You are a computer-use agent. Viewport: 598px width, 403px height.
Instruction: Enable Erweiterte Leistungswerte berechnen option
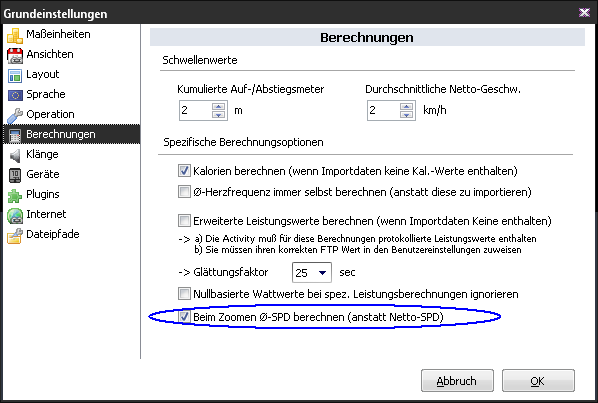[184, 220]
